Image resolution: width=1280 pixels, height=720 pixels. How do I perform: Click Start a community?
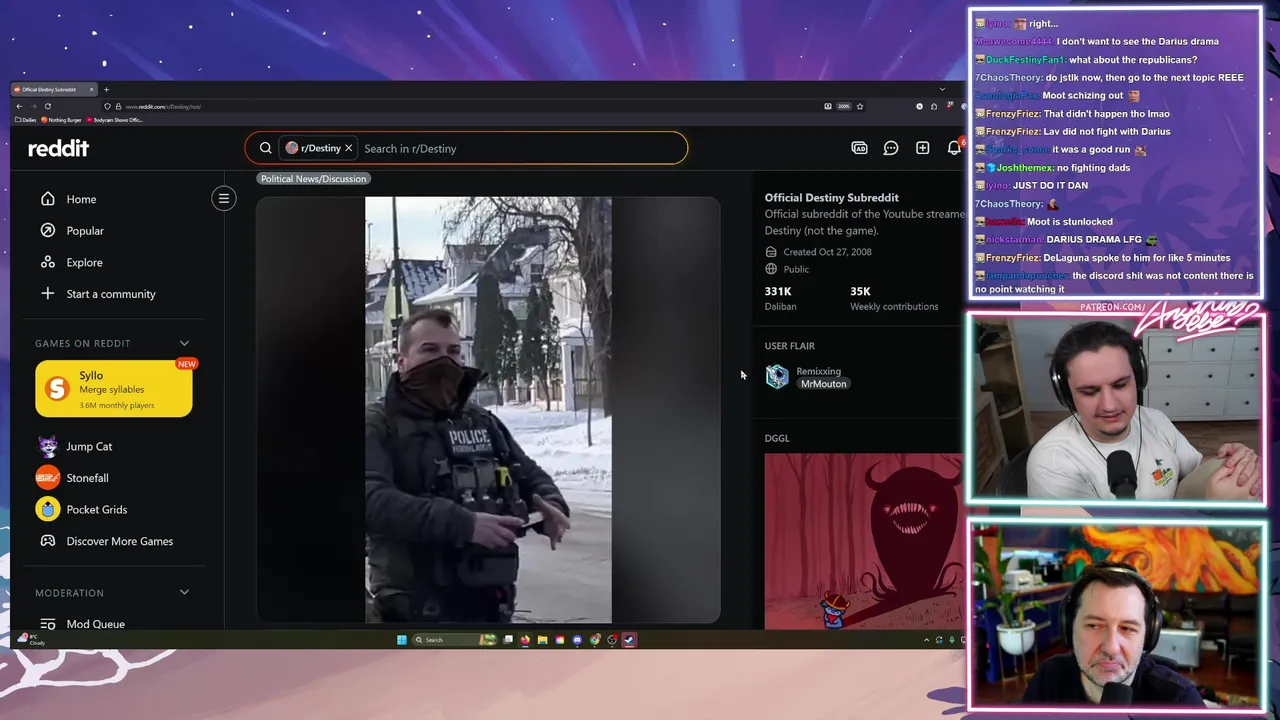pyautogui.click(x=112, y=294)
